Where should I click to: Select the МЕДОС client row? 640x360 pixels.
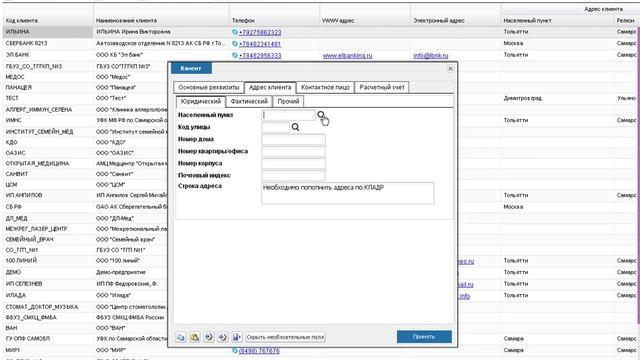pyautogui.click(x=15, y=77)
